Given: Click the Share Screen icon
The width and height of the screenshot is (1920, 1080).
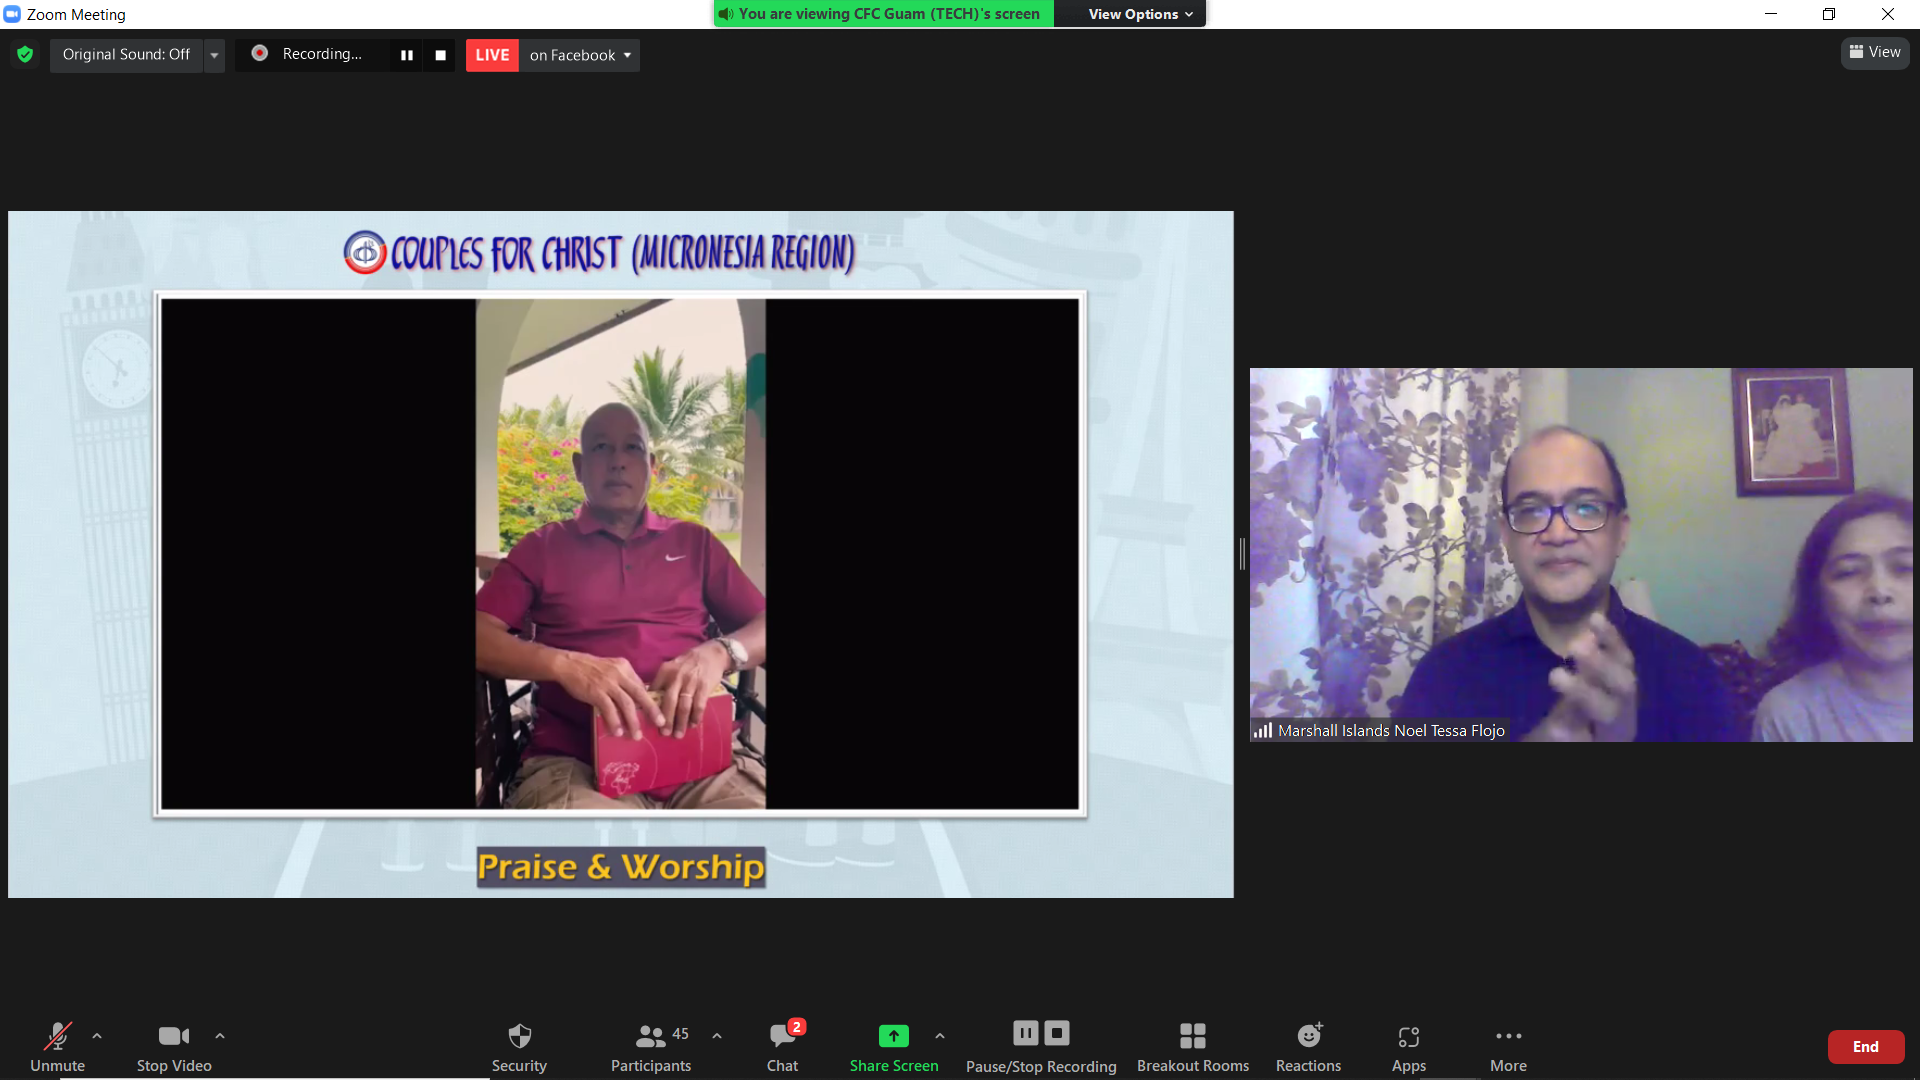Looking at the screenshot, I should tap(893, 1037).
